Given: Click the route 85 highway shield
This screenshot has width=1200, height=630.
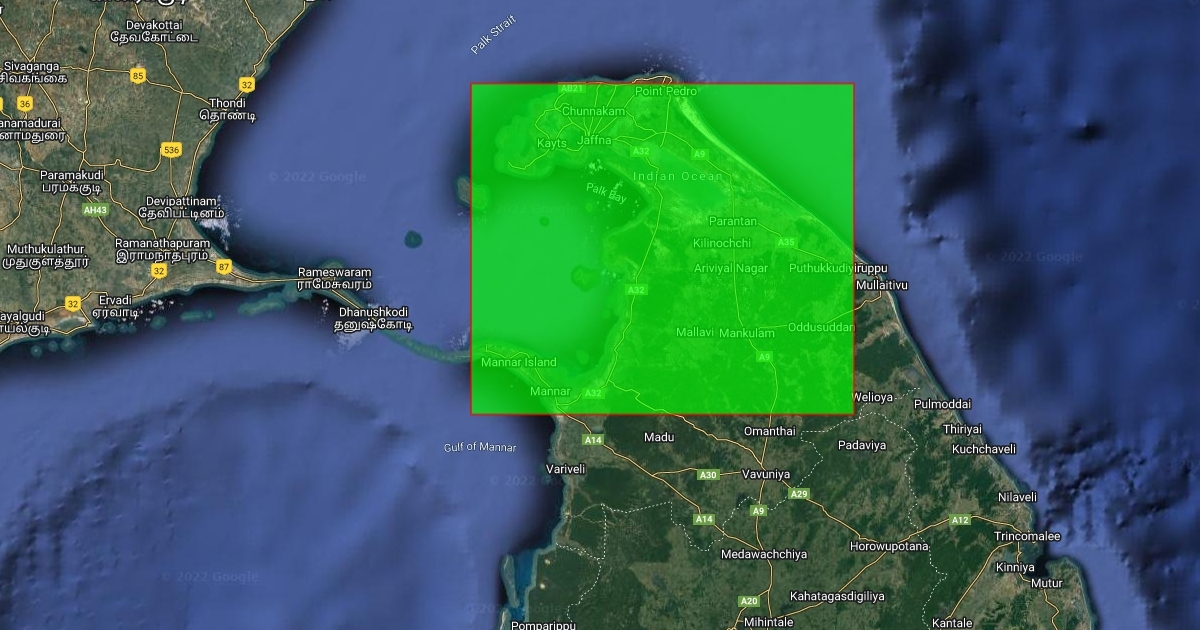Looking at the screenshot, I should tap(137, 76).
